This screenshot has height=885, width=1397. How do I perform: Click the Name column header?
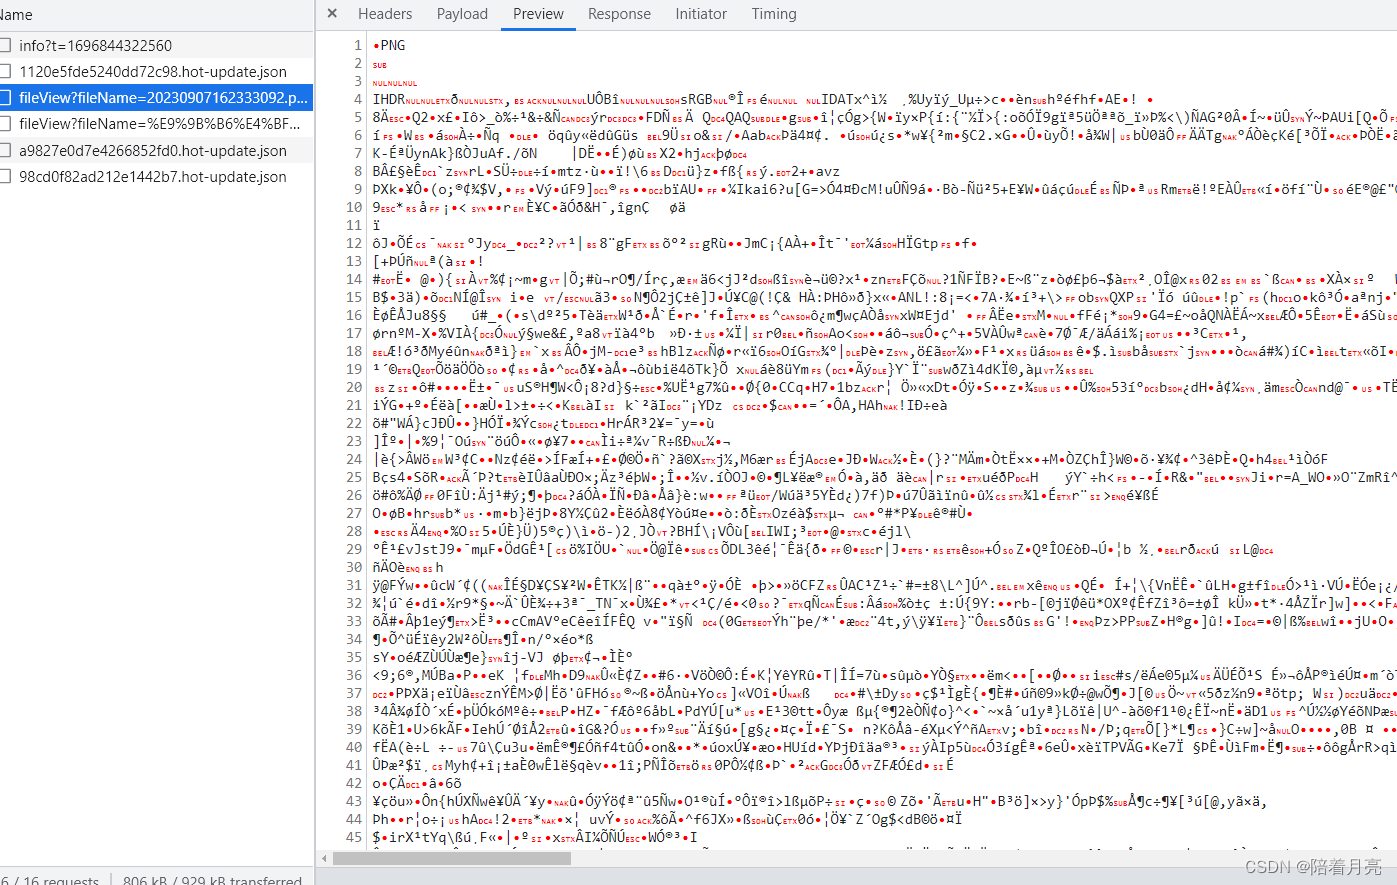pyautogui.click(x=16, y=15)
